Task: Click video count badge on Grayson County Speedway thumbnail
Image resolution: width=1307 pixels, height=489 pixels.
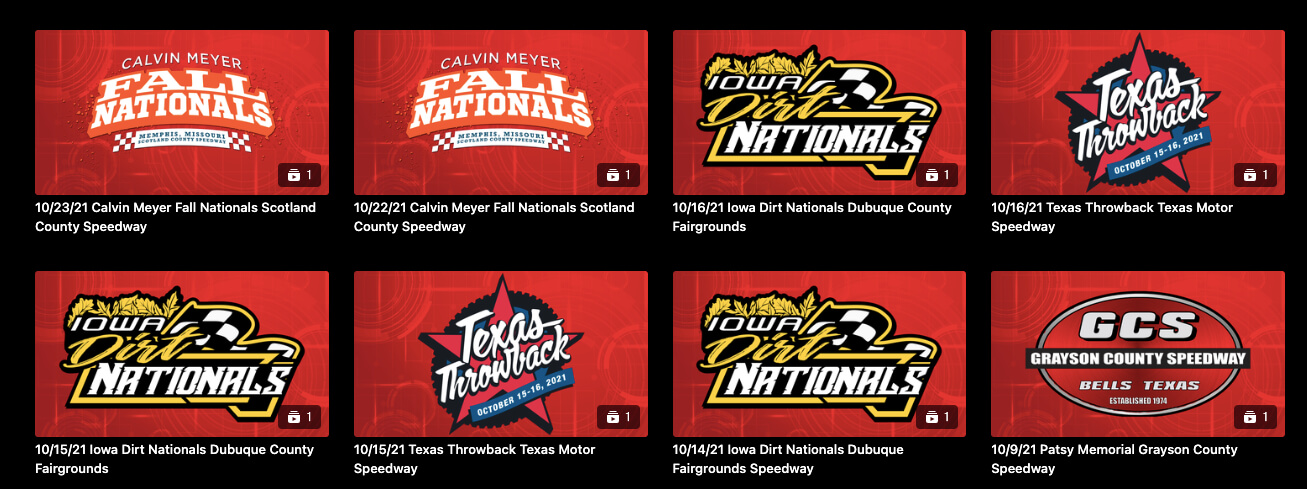Action: click(1255, 417)
